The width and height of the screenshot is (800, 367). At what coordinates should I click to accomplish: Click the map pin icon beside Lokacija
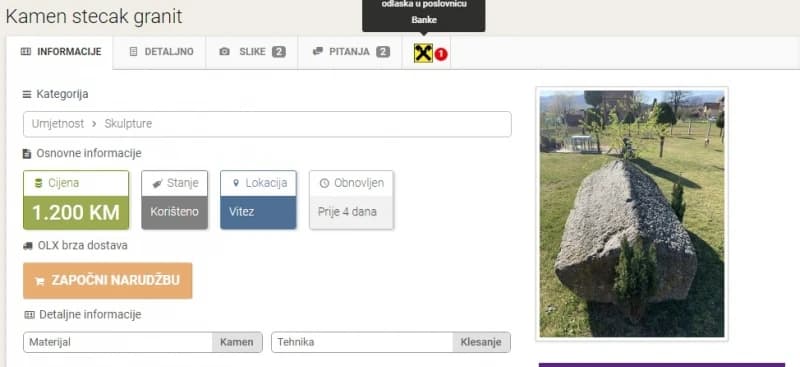[x=236, y=183]
